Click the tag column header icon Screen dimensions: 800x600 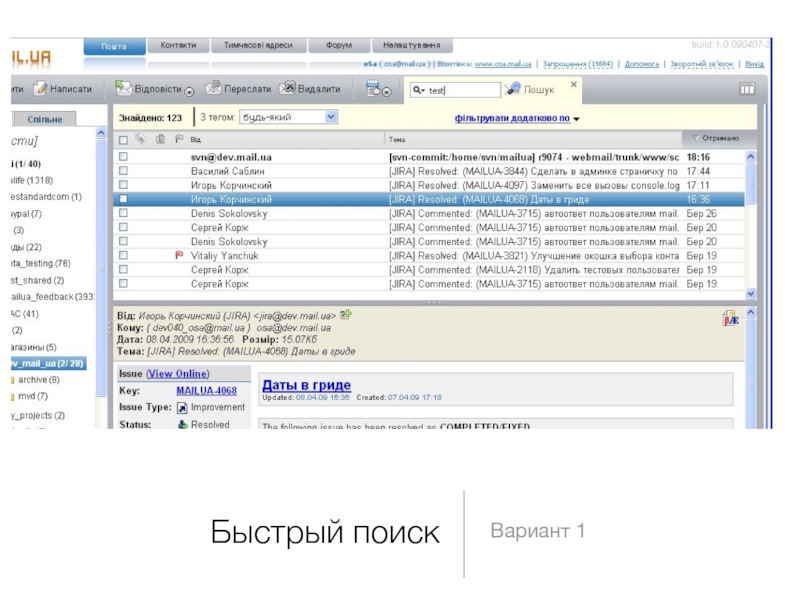coord(141,139)
